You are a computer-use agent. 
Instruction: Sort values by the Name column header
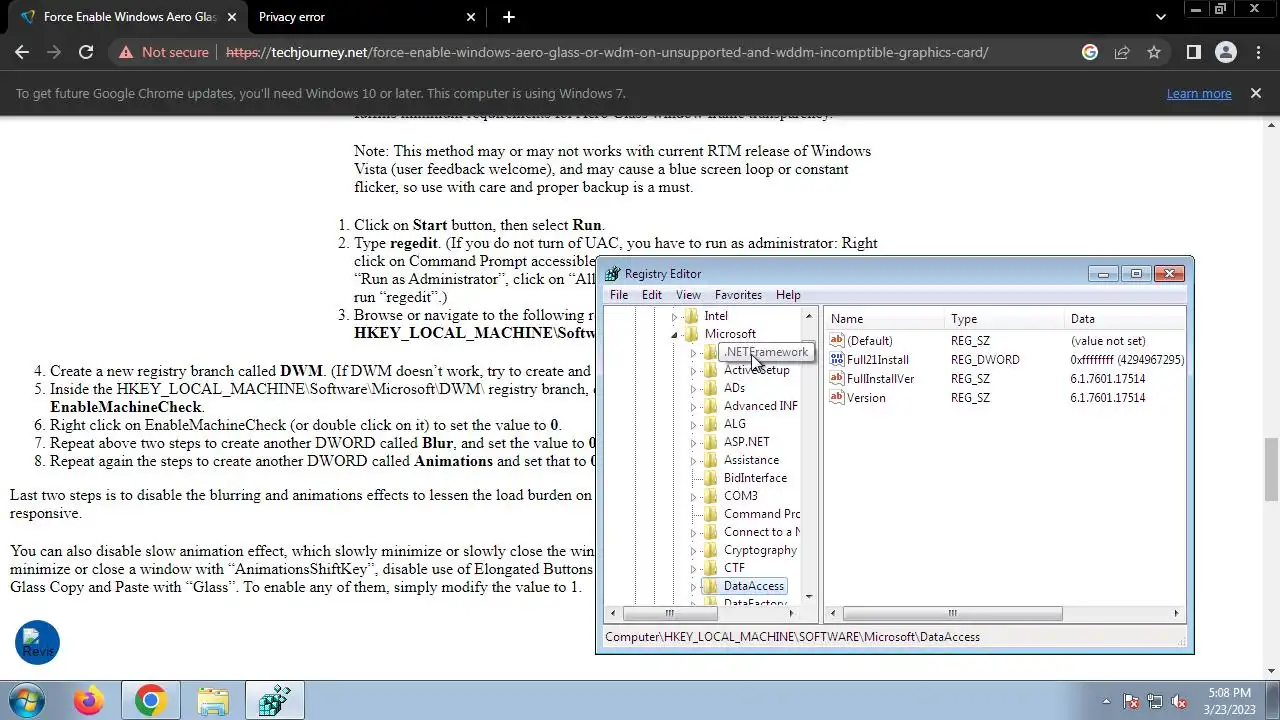pos(885,319)
